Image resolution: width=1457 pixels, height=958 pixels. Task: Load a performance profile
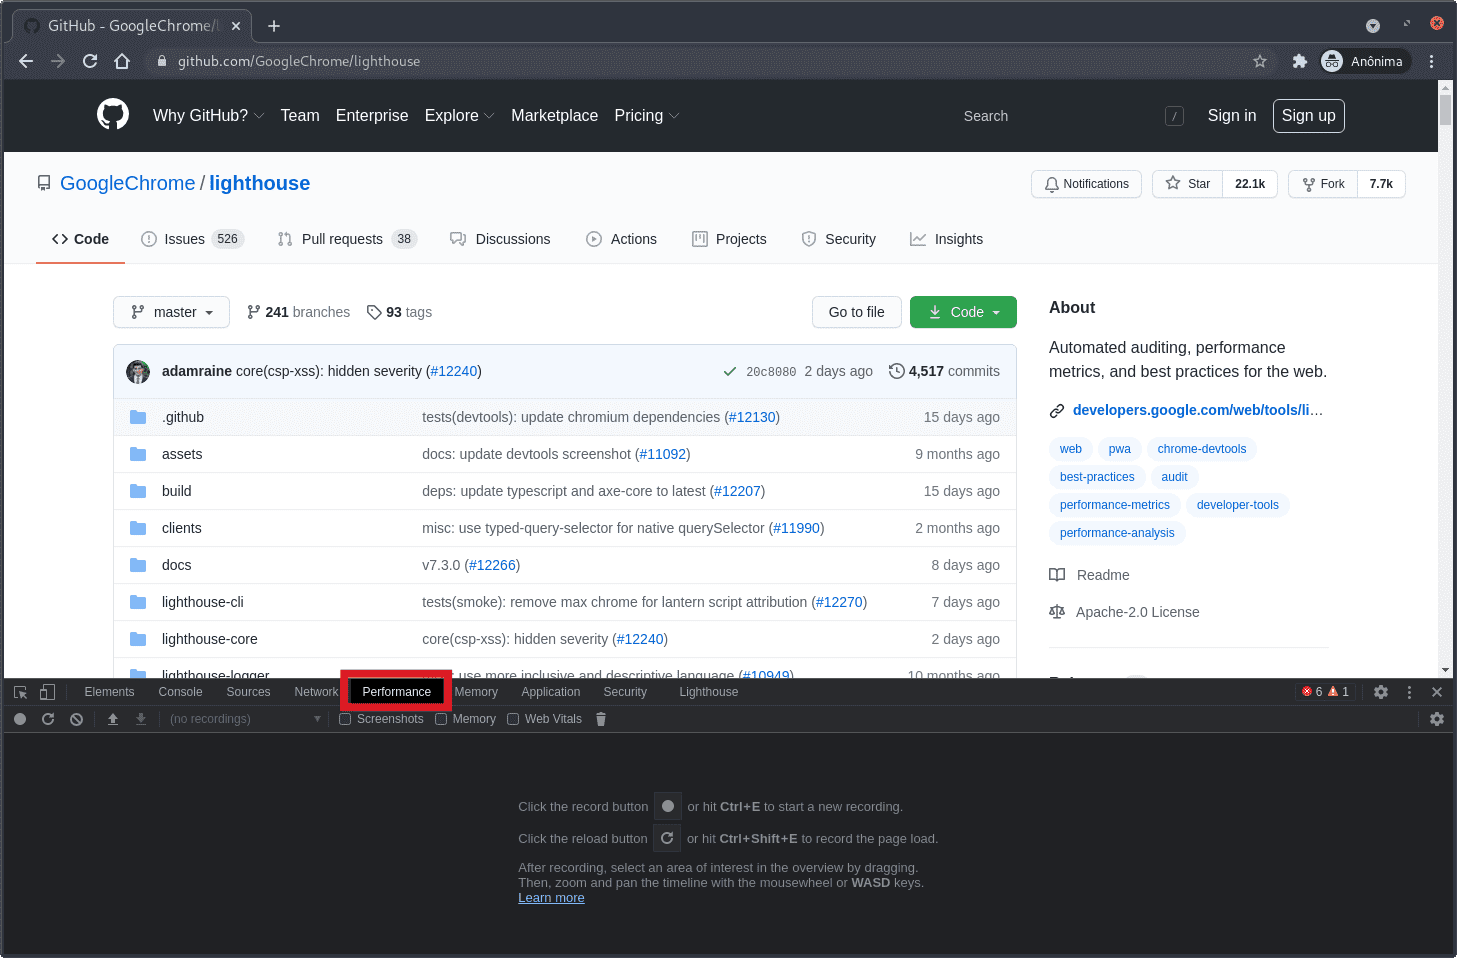113,719
